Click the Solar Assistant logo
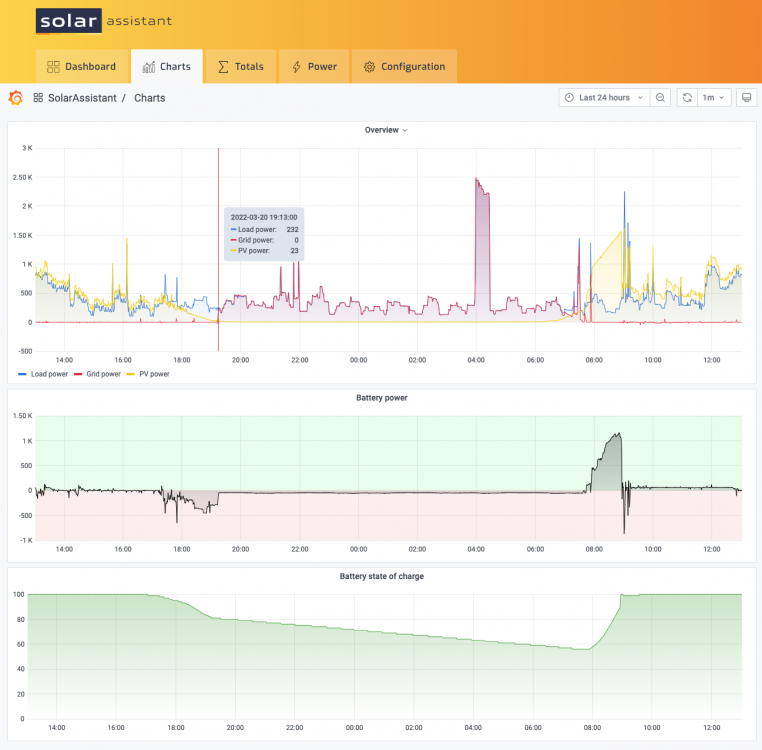 click(104, 21)
